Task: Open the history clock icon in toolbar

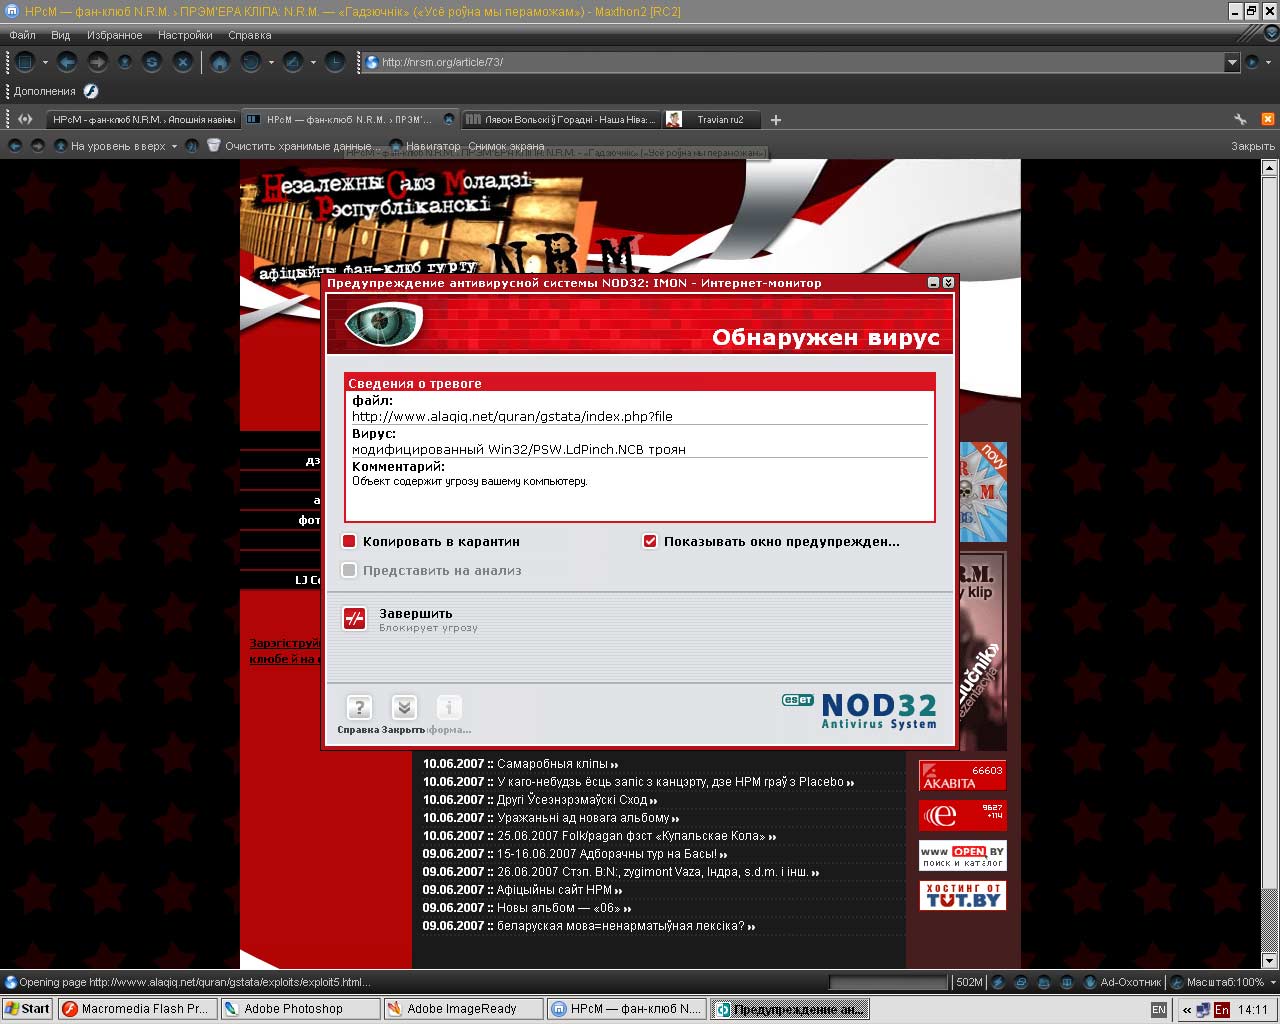Action: pos(335,62)
